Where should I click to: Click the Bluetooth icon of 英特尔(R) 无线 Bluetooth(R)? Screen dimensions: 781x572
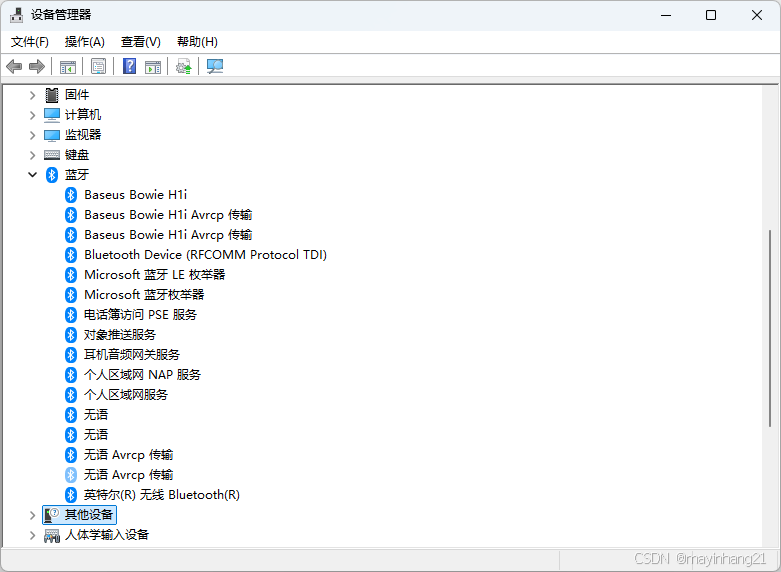point(71,495)
